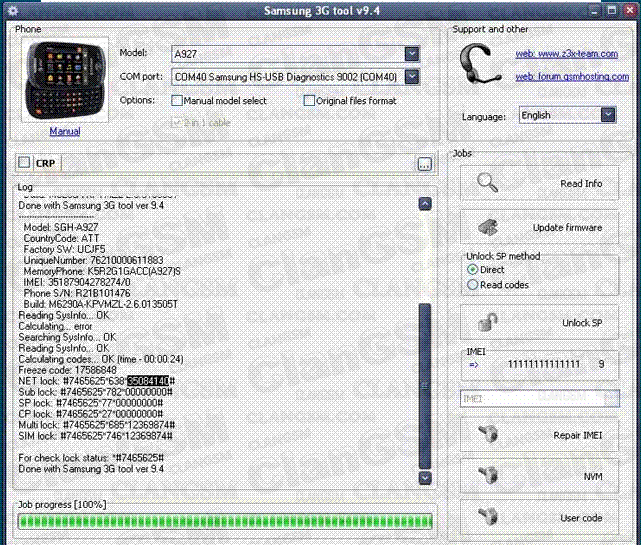Viewport: 641px width, 545px height.
Task: Close the Samsung 3G tool window
Action: tap(630, 10)
